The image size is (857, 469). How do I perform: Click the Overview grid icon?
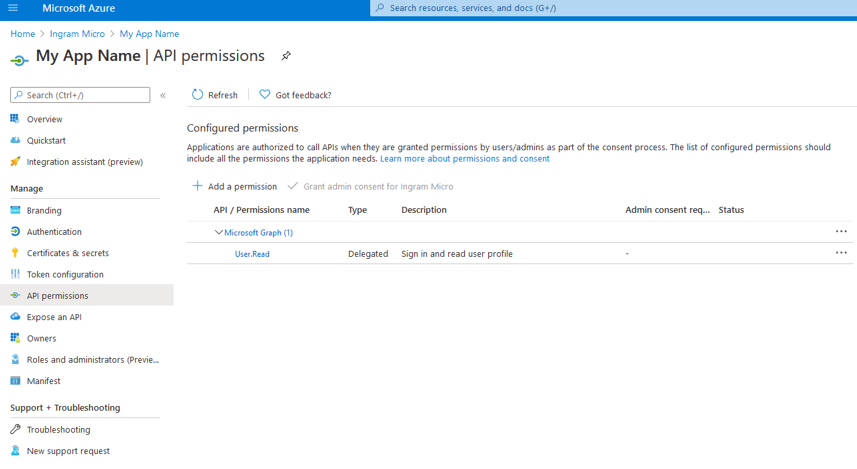15,119
